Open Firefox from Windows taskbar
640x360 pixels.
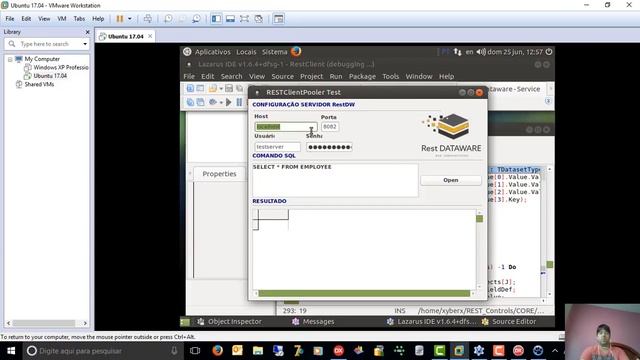tap(218, 351)
